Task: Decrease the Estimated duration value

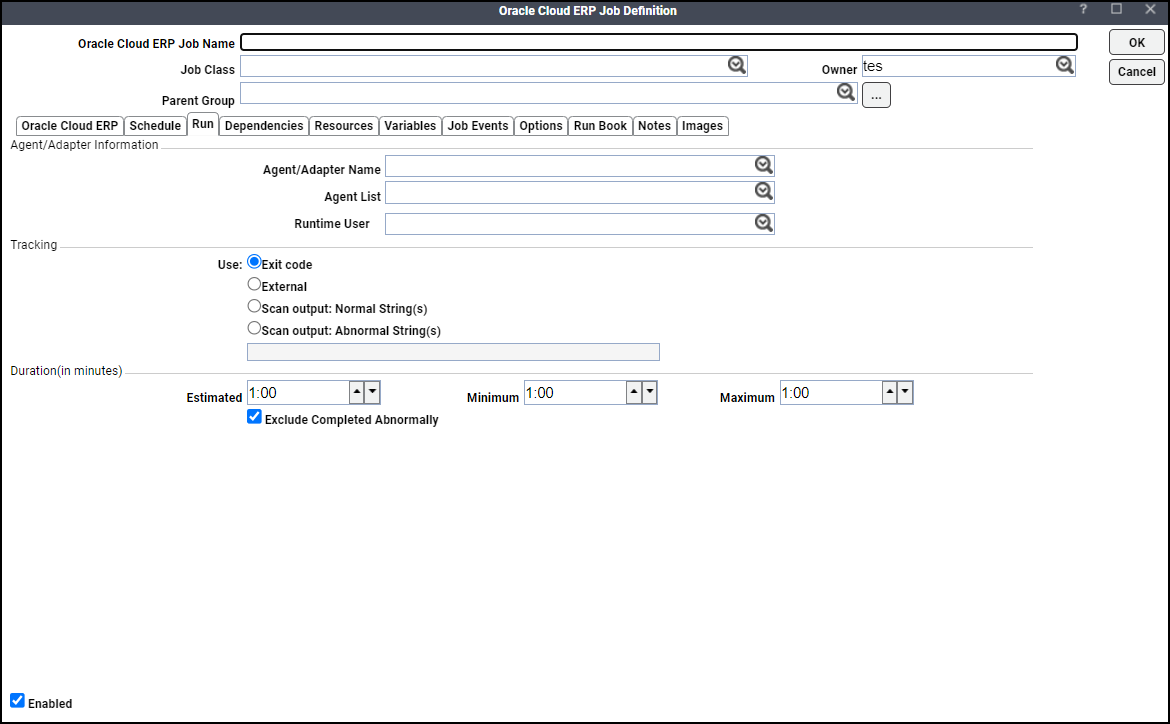Action: [372, 392]
